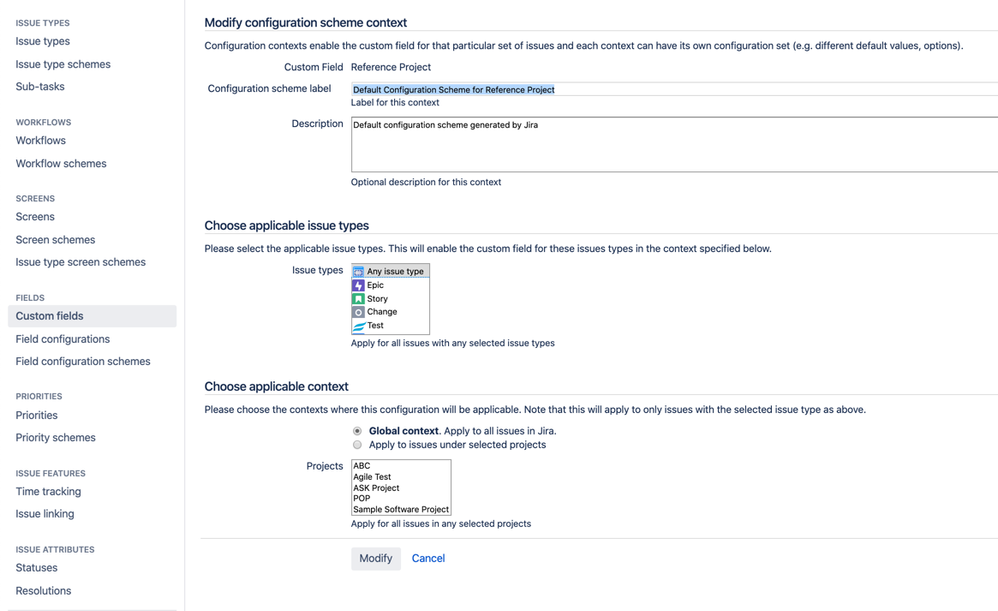The image size is (998, 611).
Task: Choose the Epic lightning icon
Action: pyautogui.click(x=358, y=285)
